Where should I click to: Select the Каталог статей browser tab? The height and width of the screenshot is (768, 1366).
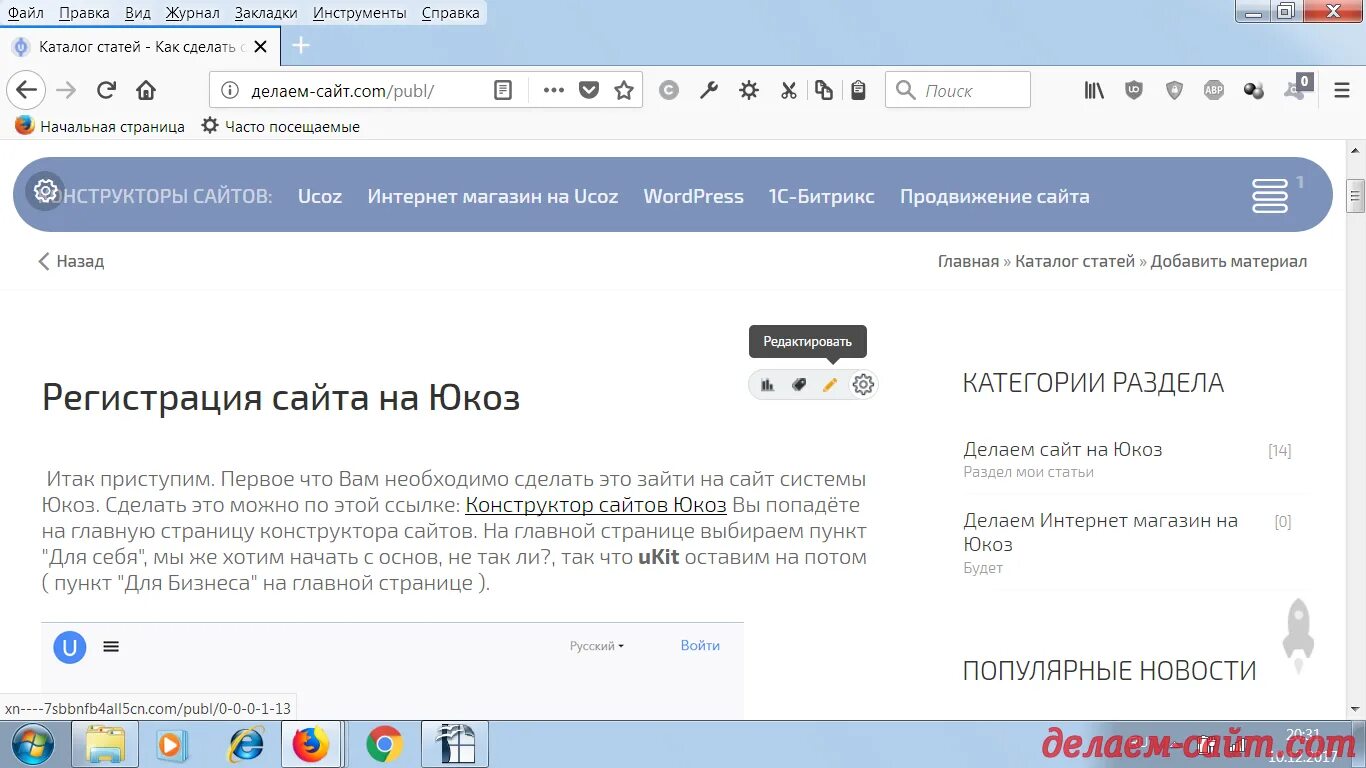[140, 47]
